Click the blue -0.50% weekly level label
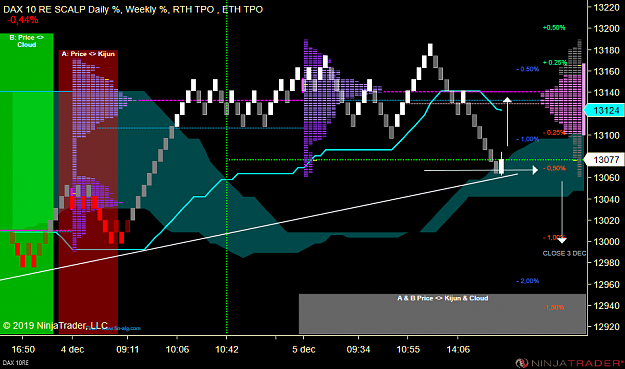The width and height of the screenshot is (625, 369). point(528,69)
